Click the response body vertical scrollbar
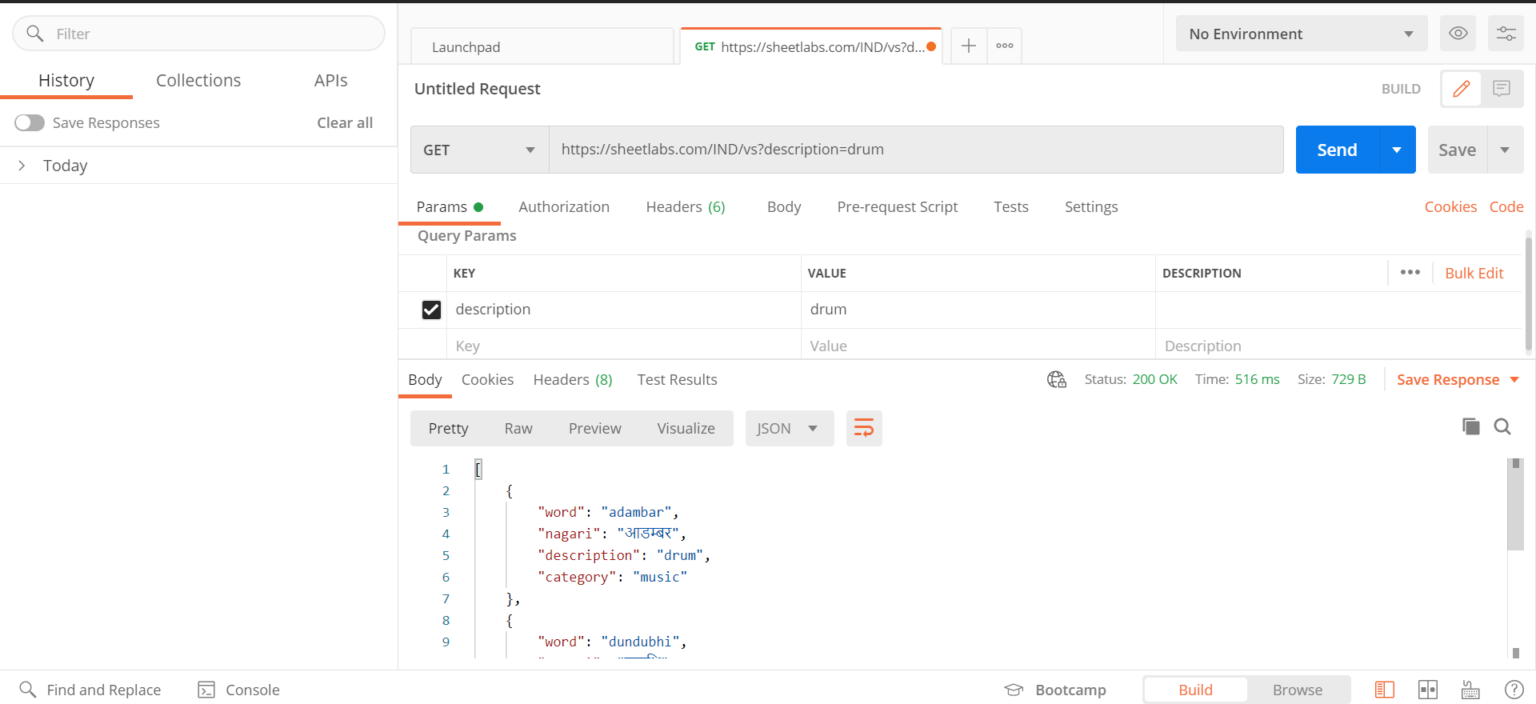 (1515, 505)
